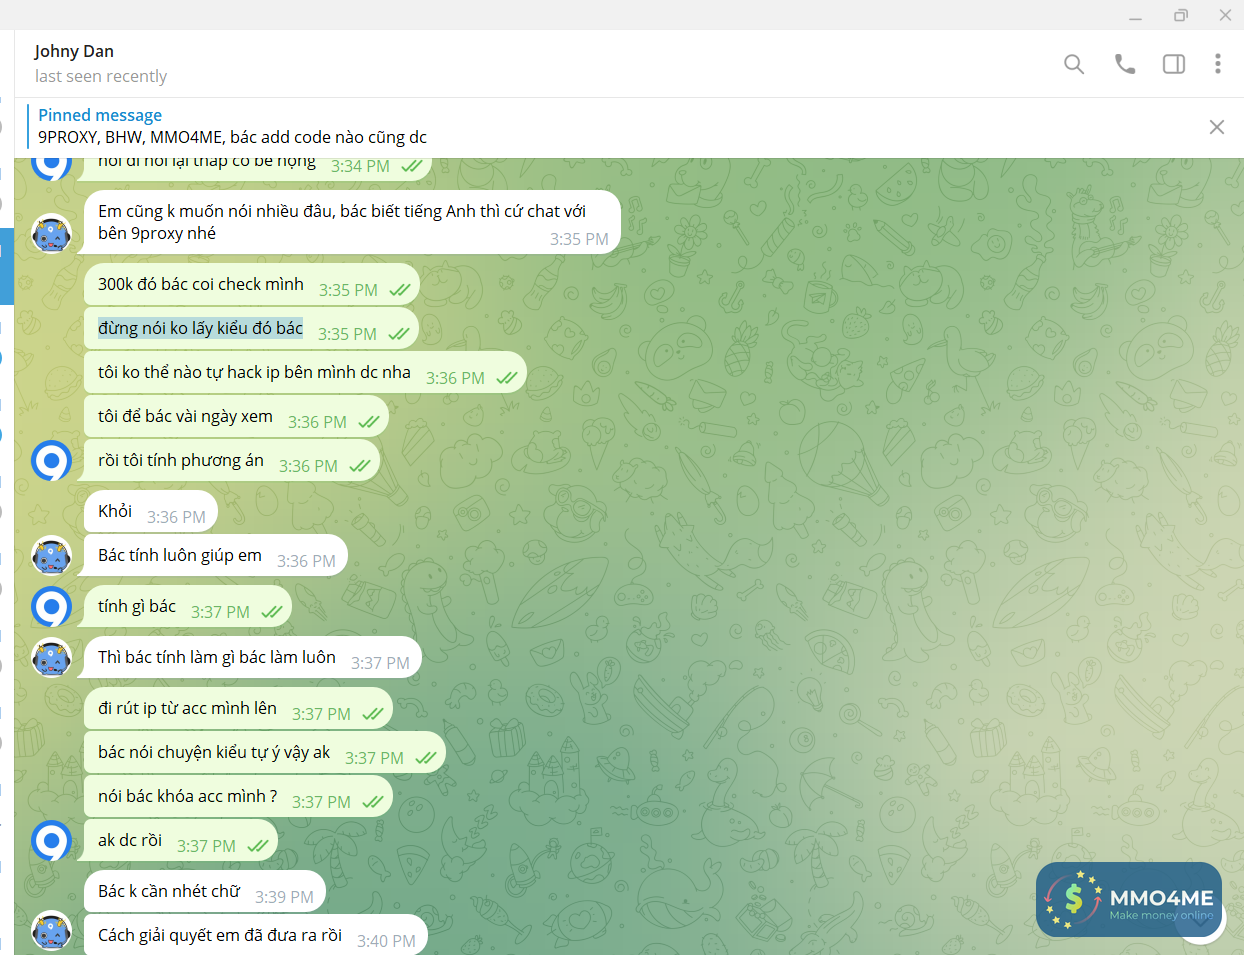Select the message 'nói bác khóa acc mình ?'

click(x=238, y=797)
